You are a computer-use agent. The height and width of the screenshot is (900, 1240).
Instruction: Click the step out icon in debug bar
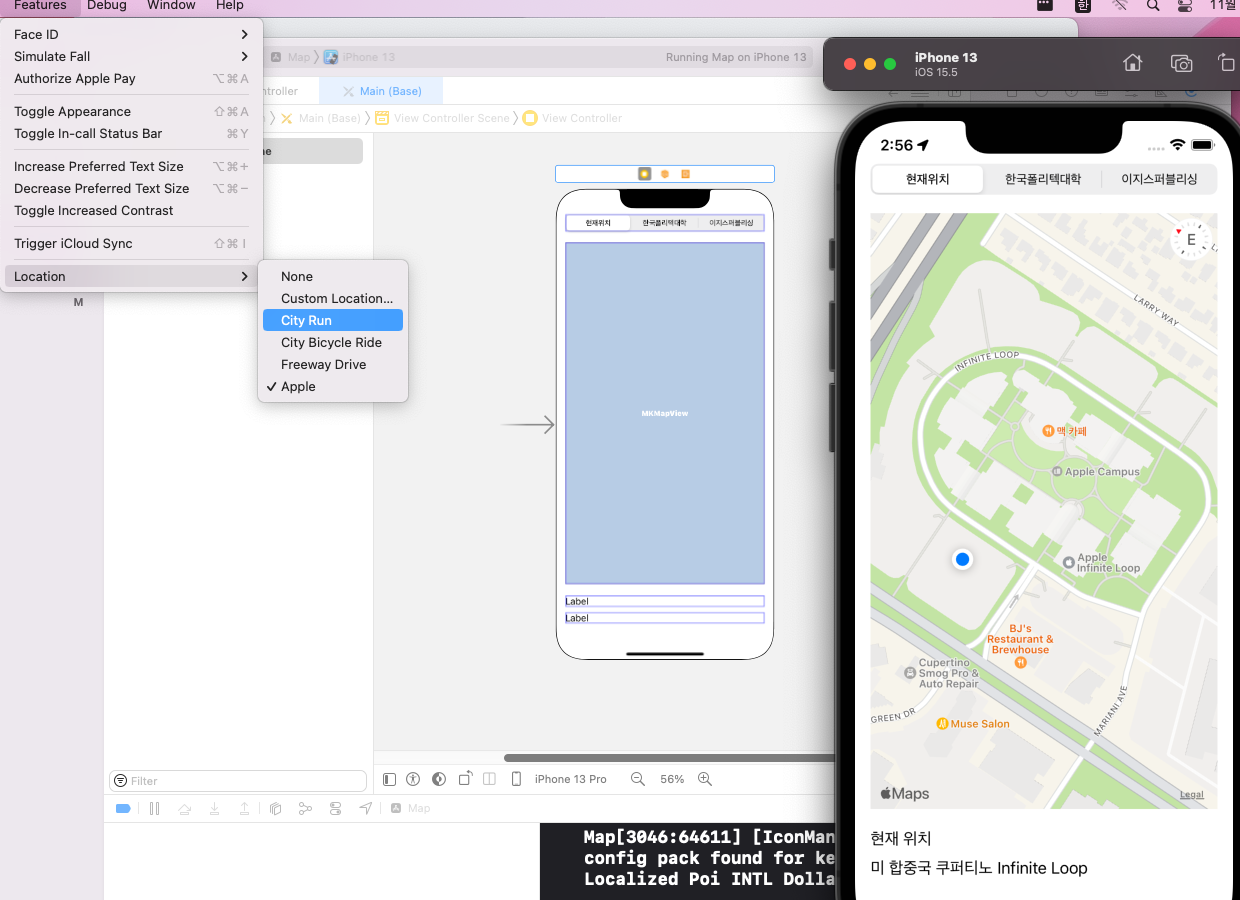coord(244,808)
